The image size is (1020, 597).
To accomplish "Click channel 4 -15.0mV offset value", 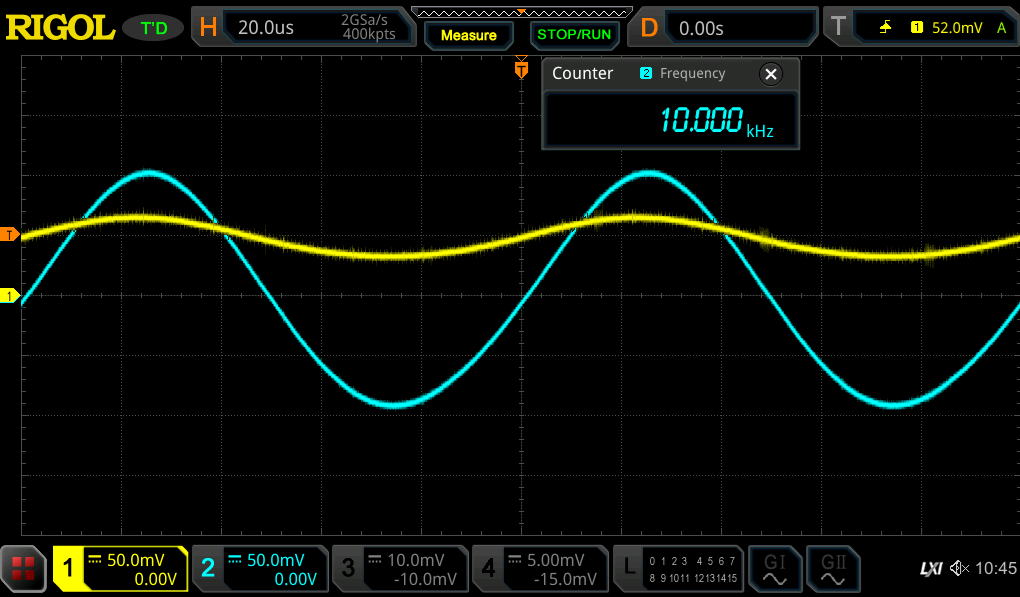I will [x=565, y=579].
